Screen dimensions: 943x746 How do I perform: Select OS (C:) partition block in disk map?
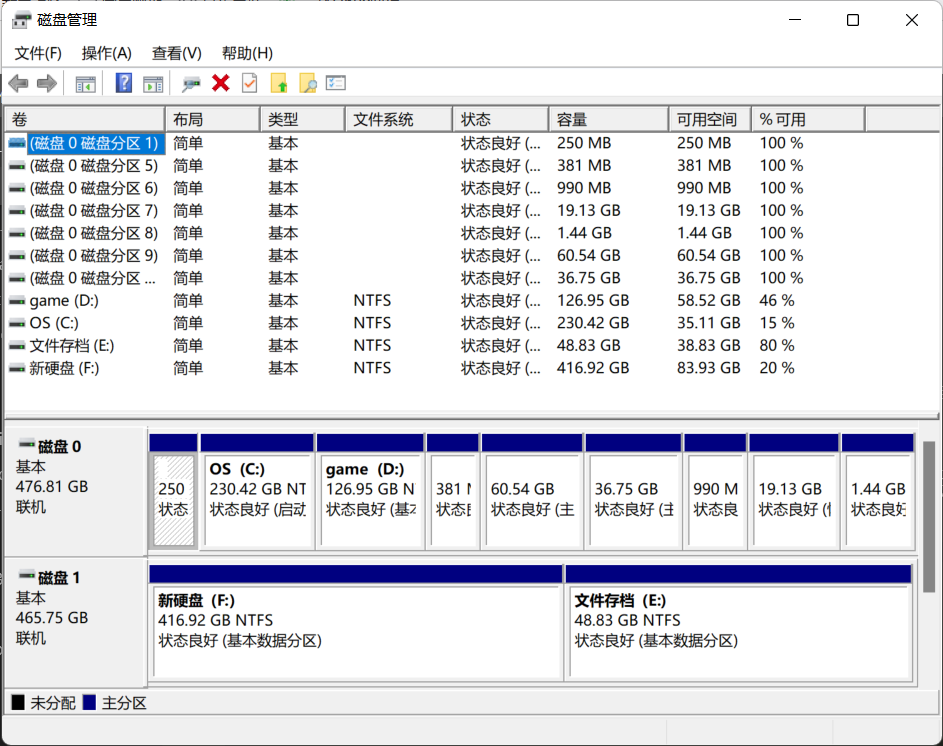(257, 501)
